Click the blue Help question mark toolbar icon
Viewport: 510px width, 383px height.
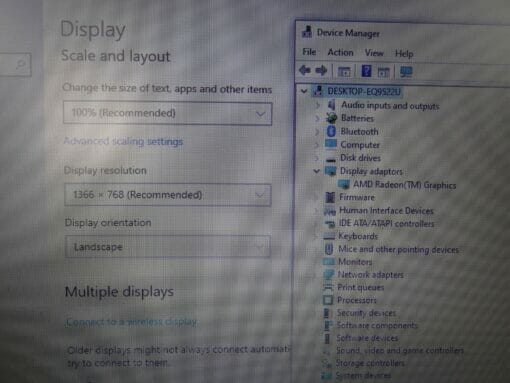pyautogui.click(x=366, y=71)
